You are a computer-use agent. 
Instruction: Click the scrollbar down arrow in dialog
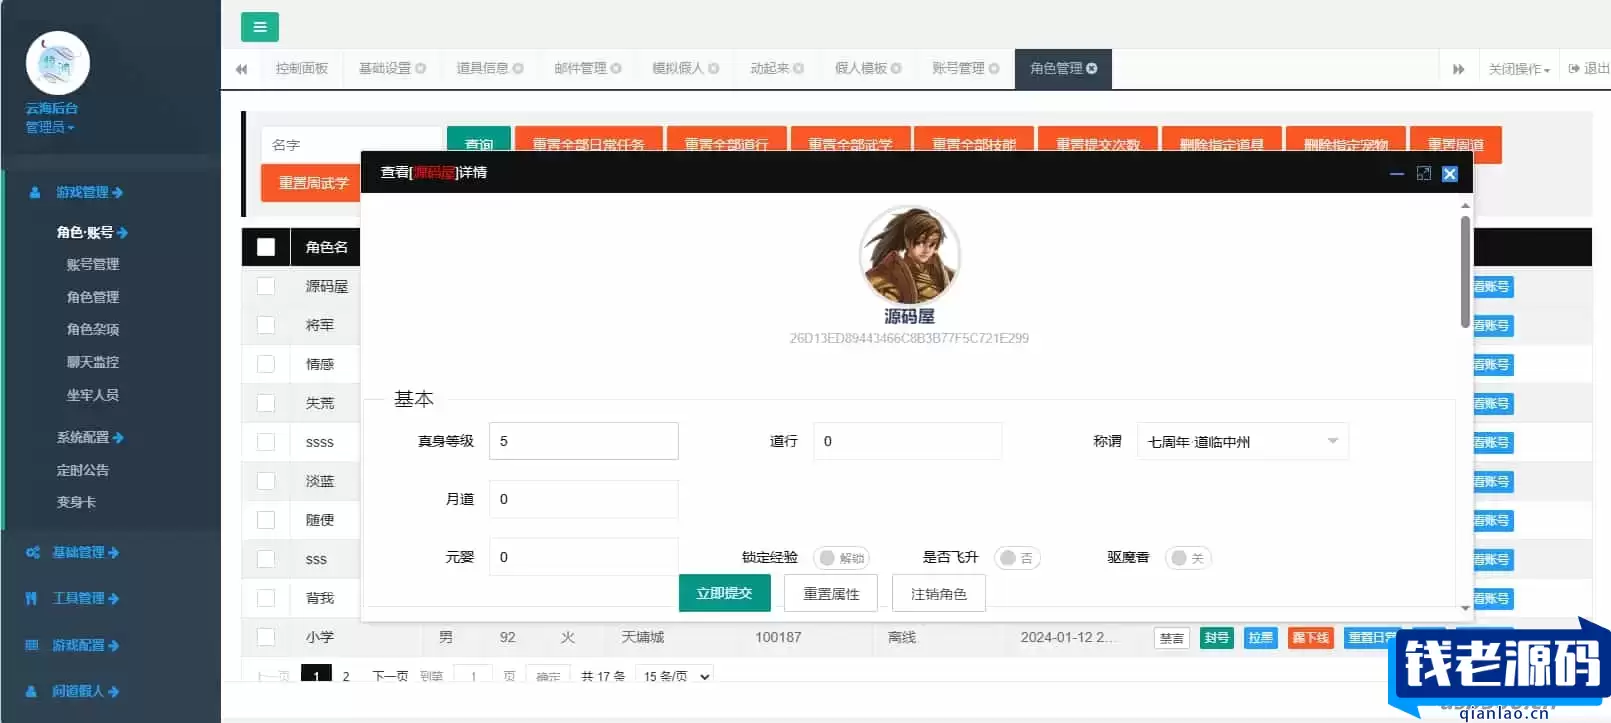(1465, 608)
